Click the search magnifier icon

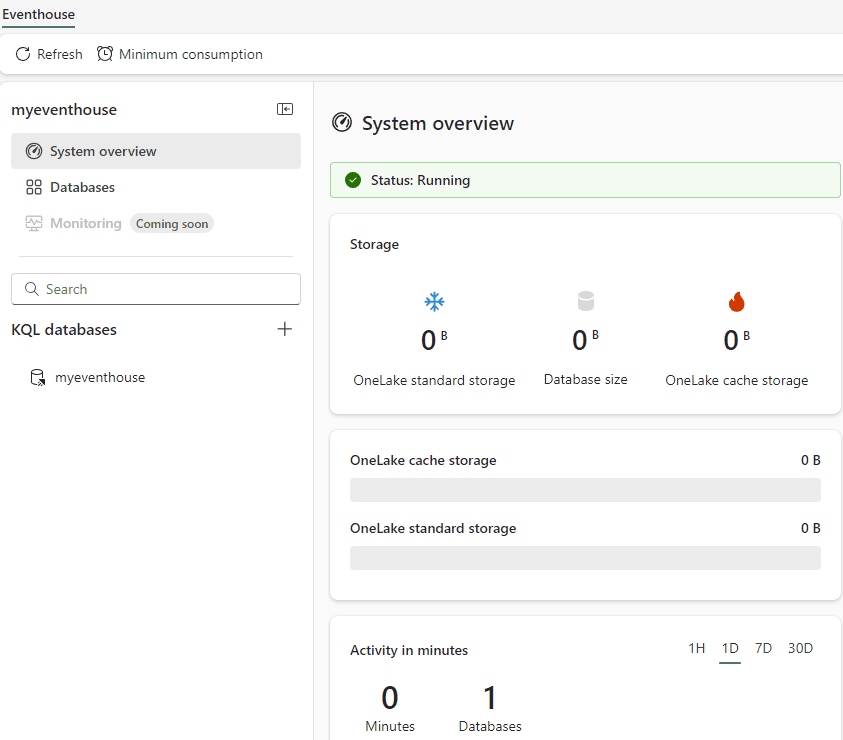(x=32, y=289)
